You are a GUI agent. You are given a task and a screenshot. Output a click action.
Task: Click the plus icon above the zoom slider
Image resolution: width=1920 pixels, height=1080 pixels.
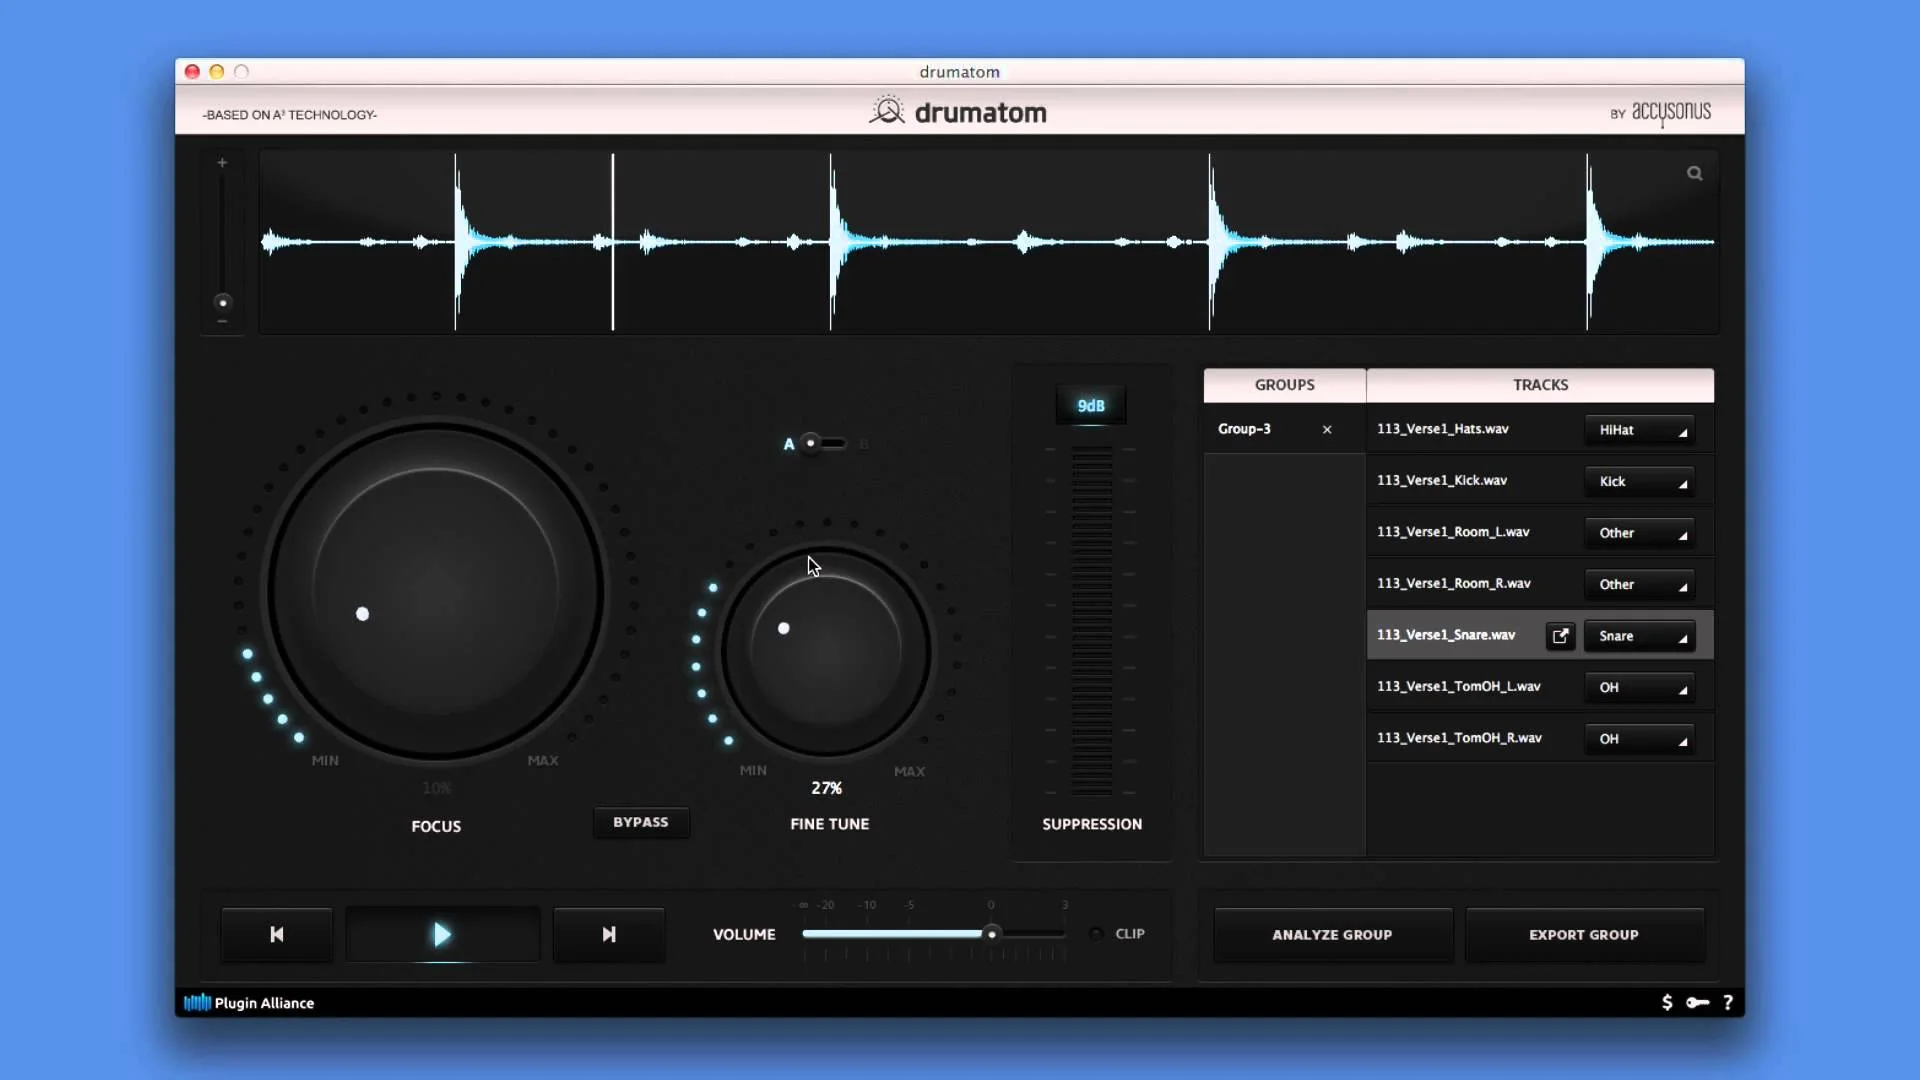coord(222,162)
